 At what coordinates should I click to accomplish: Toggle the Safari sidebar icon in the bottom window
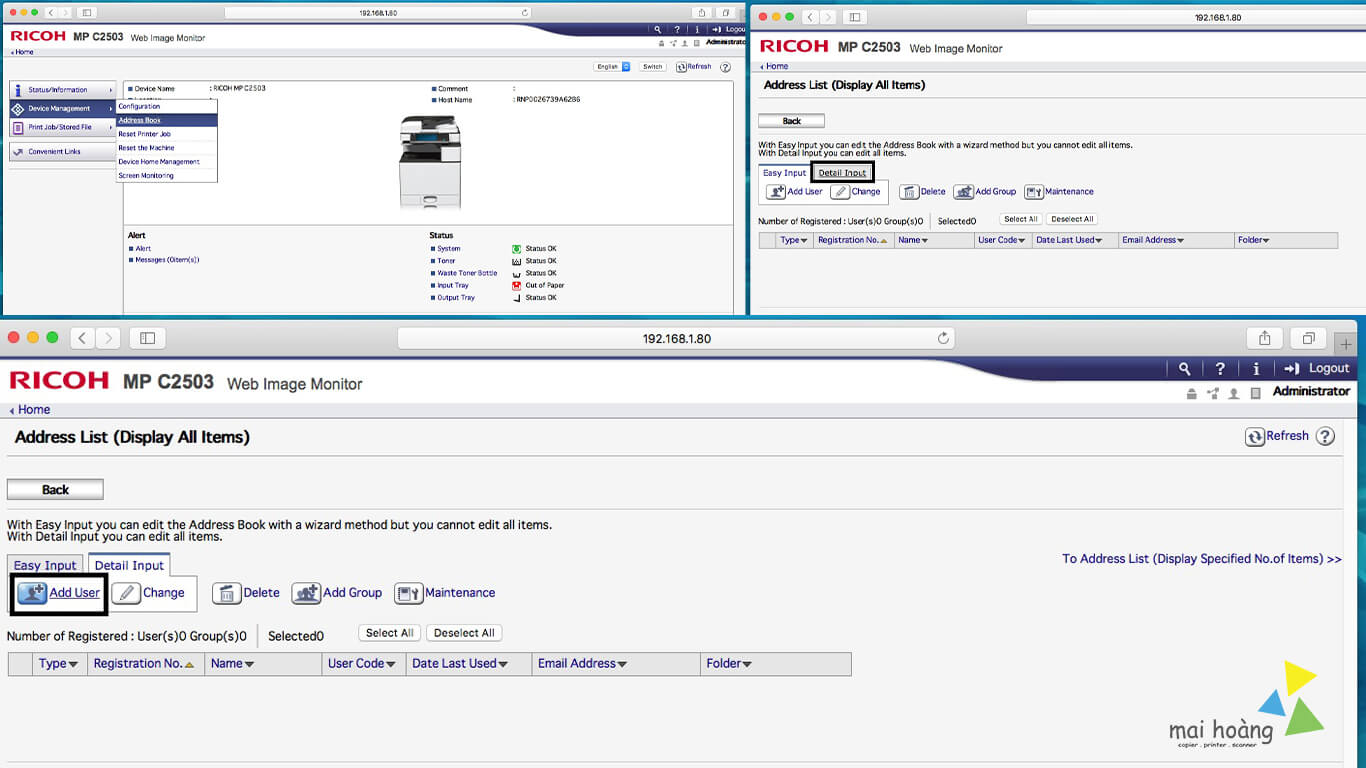(147, 338)
